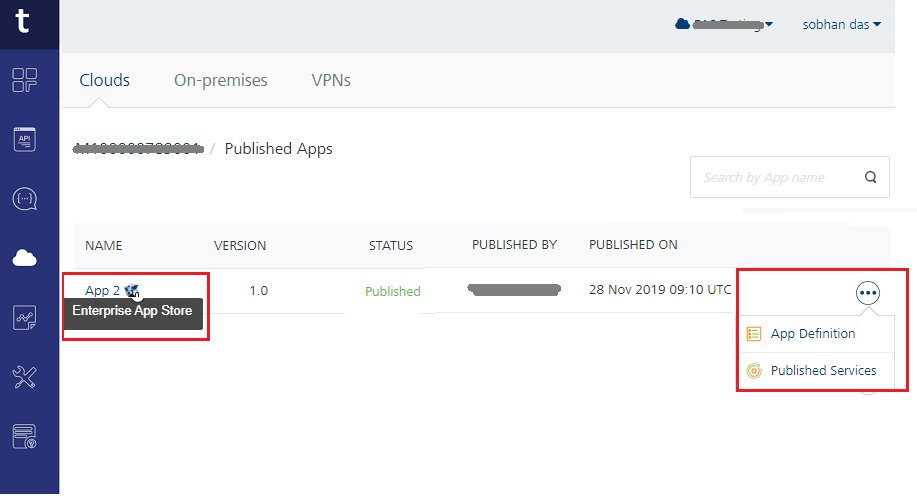Open the three-dots actions menu for App 2
The height and width of the screenshot is (504, 917).
point(867,293)
